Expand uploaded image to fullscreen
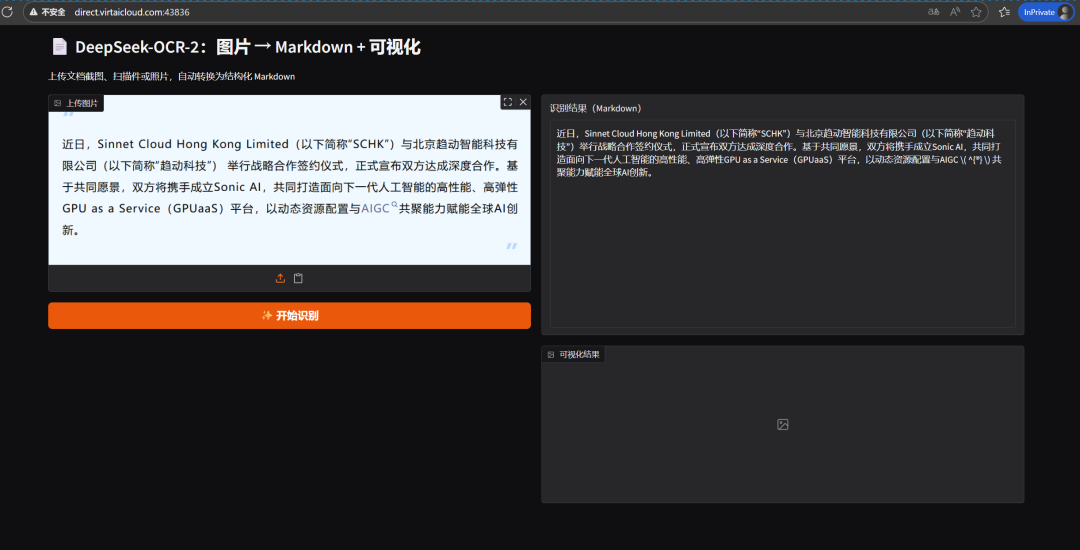 [x=508, y=102]
